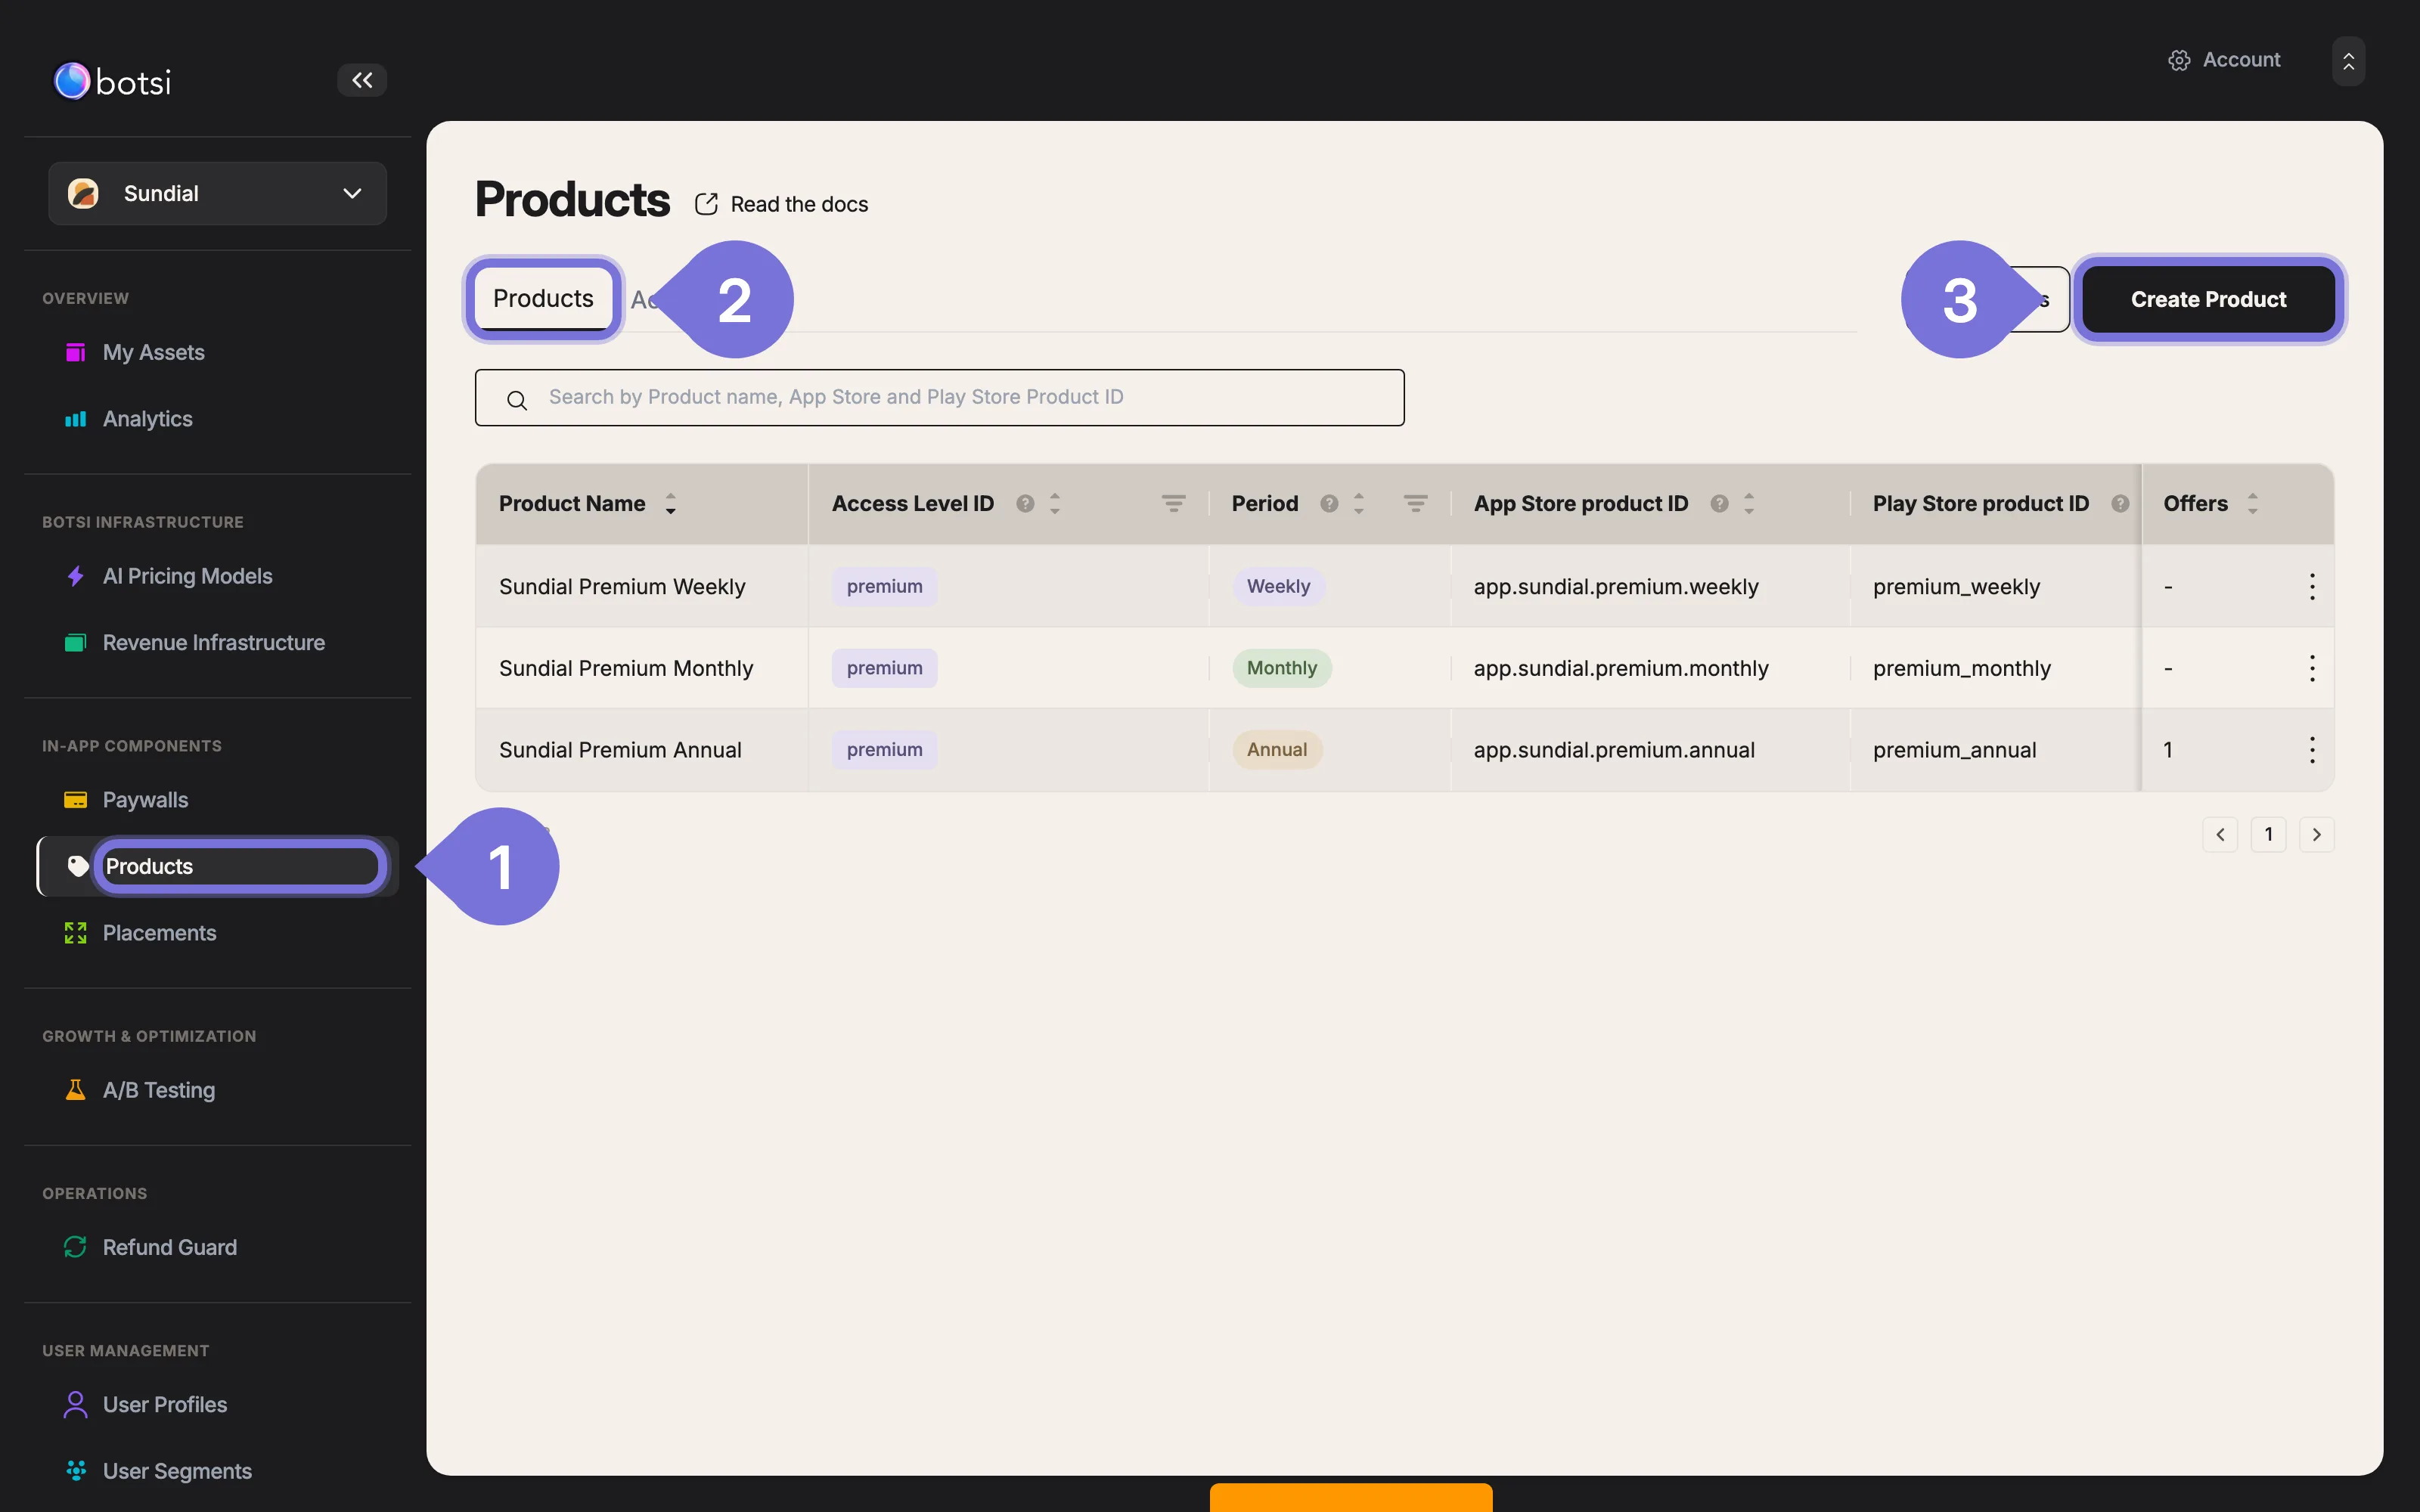Viewport: 2420px width, 1512px height.
Task: Show Access Level ID help tooltip
Action: point(1025,503)
